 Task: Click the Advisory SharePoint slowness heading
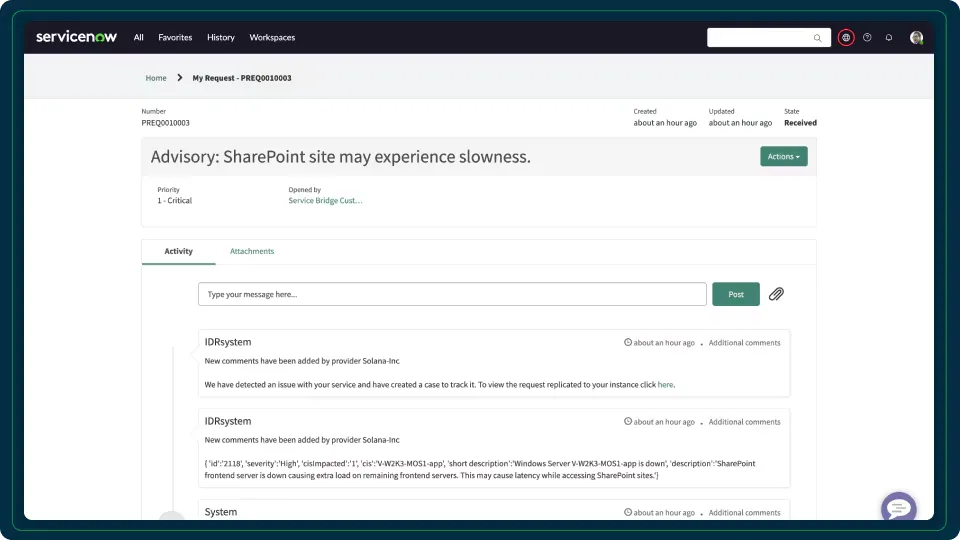tap(340, 156)
